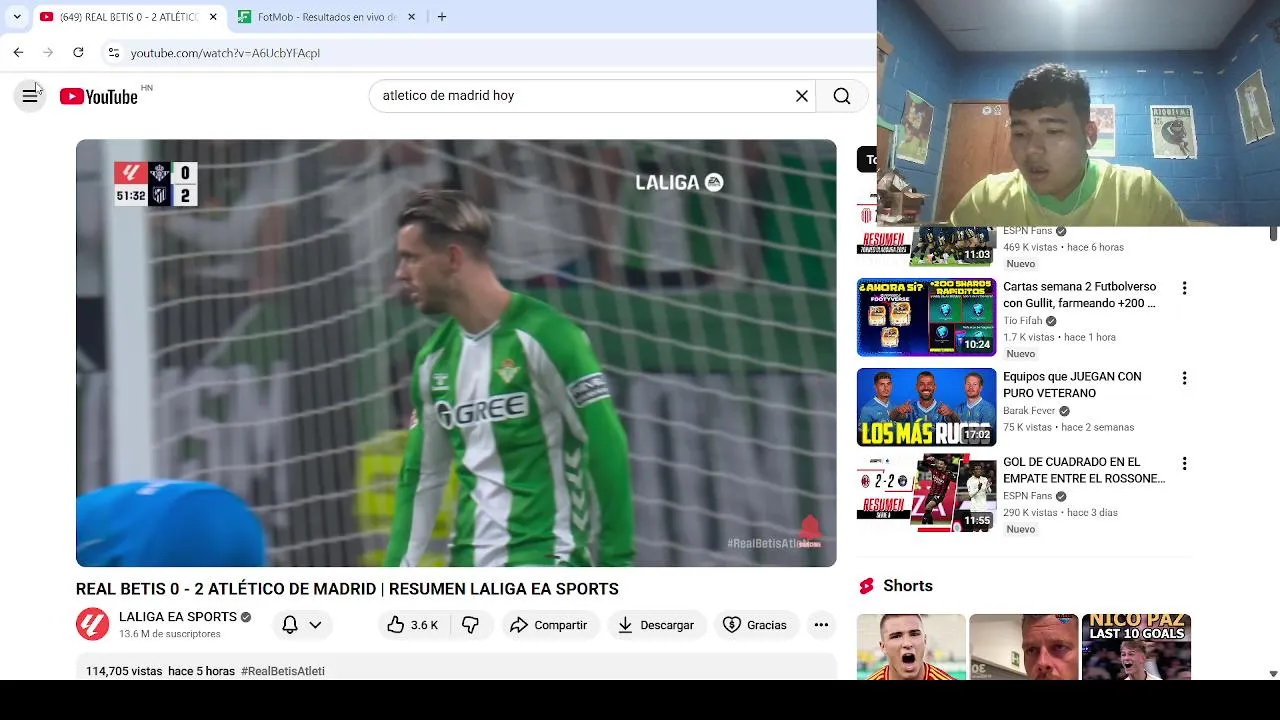Click the browser forward arrow

click(48, 52)
